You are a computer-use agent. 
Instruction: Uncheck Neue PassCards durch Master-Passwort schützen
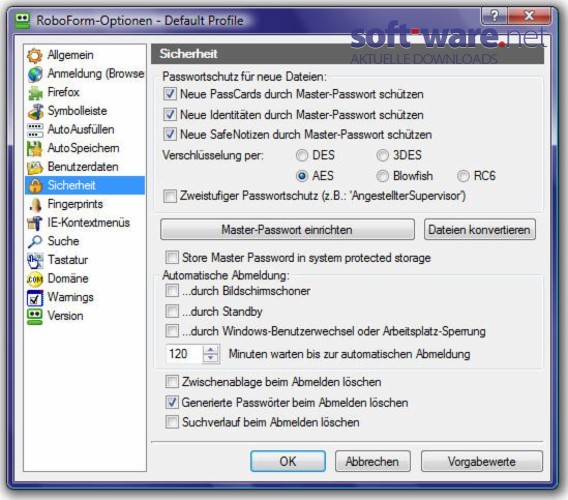[x=170, y=94]
